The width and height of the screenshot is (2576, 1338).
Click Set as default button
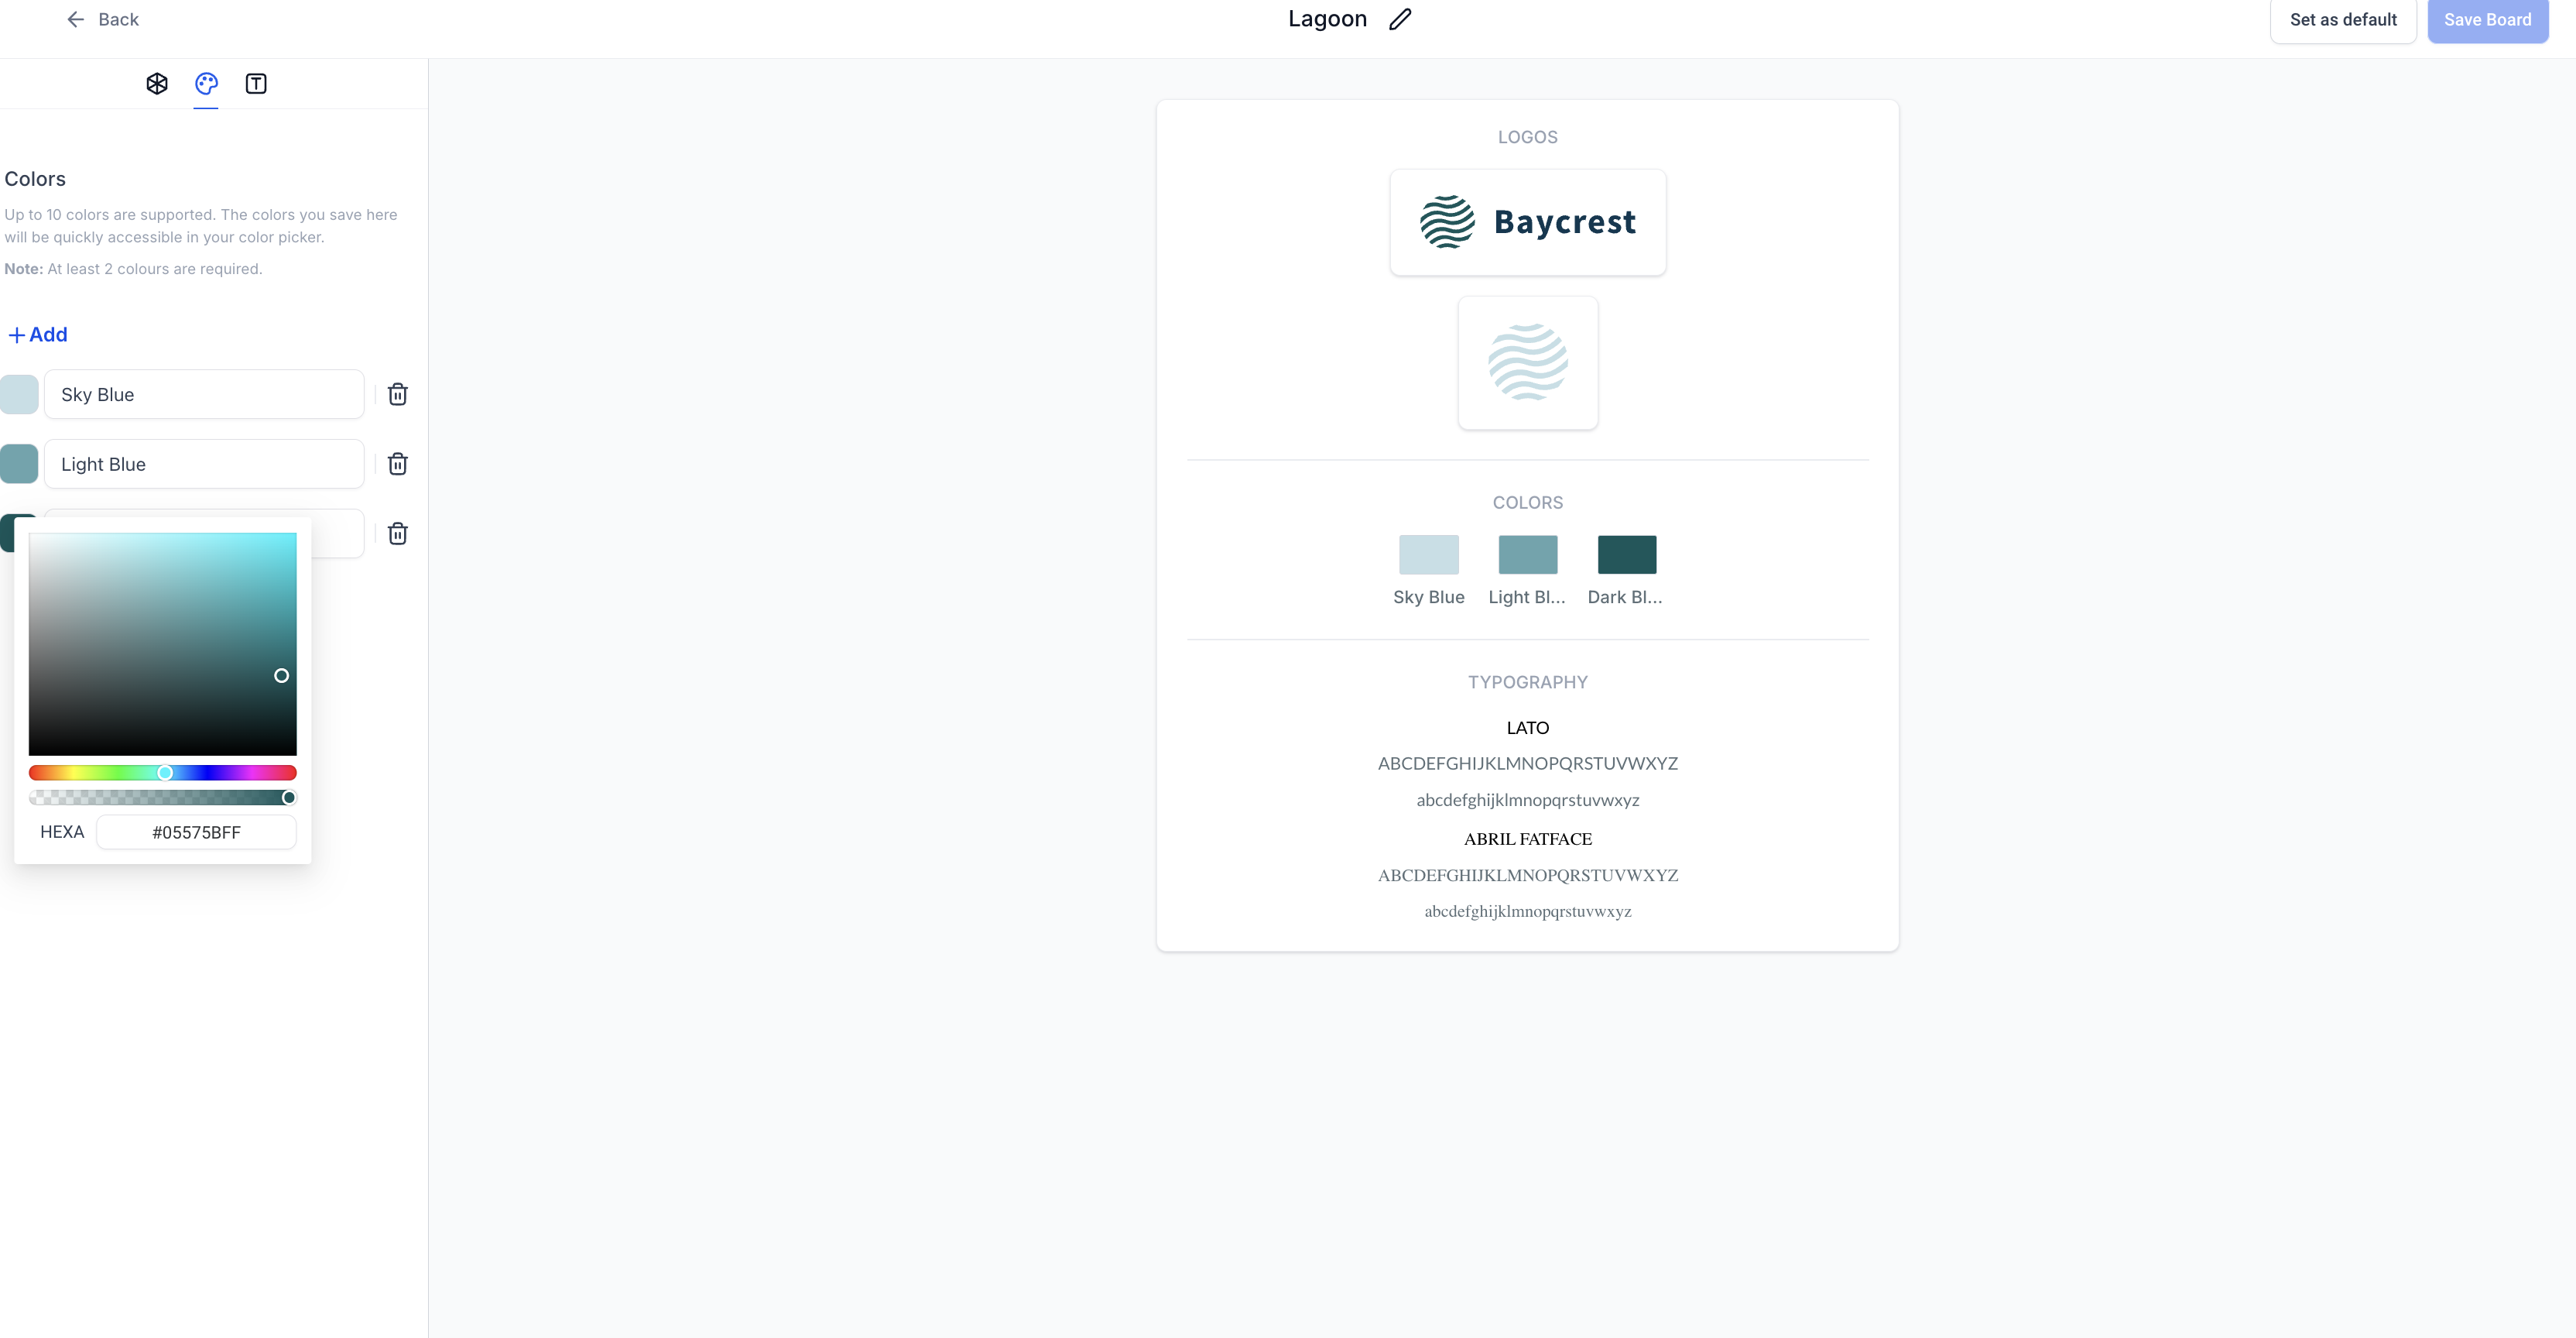[x=2342, y=20]
